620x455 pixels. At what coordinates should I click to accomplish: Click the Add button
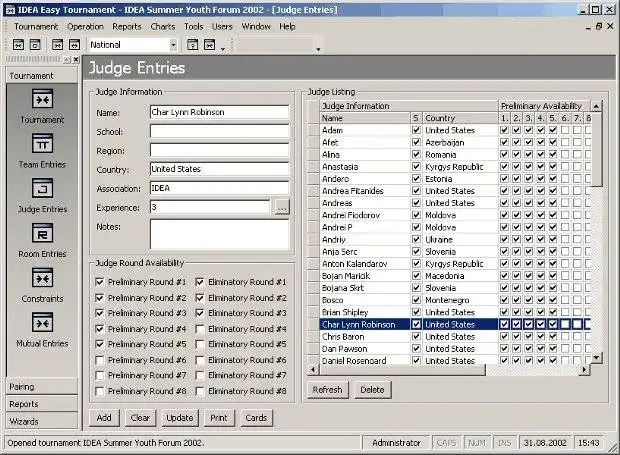tap(104, 418)
